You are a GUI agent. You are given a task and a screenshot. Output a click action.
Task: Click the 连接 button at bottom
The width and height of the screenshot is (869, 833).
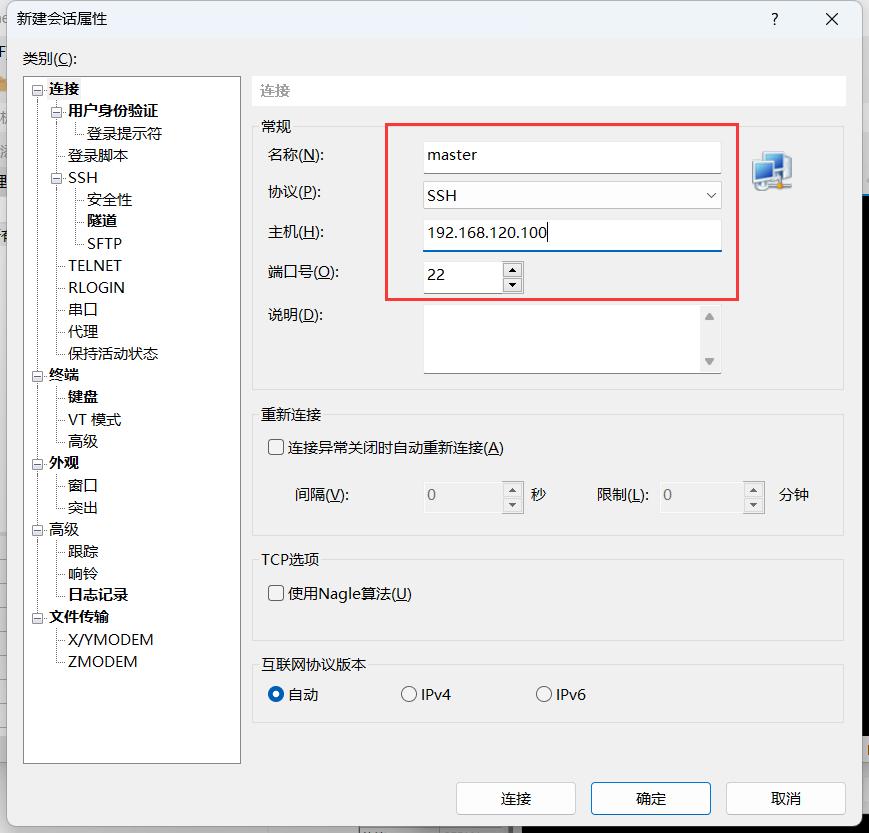point(515,799)
